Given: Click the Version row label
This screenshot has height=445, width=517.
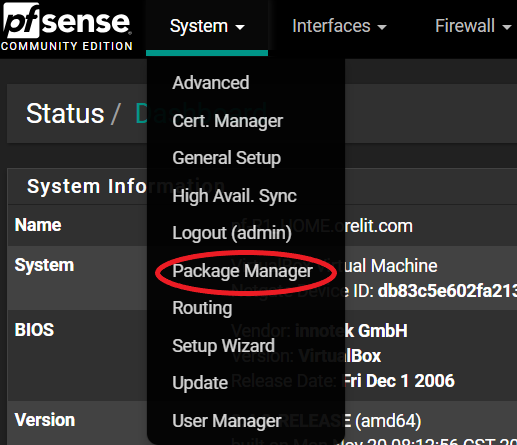Looking at the screenshot, I should tap(45, 420).
